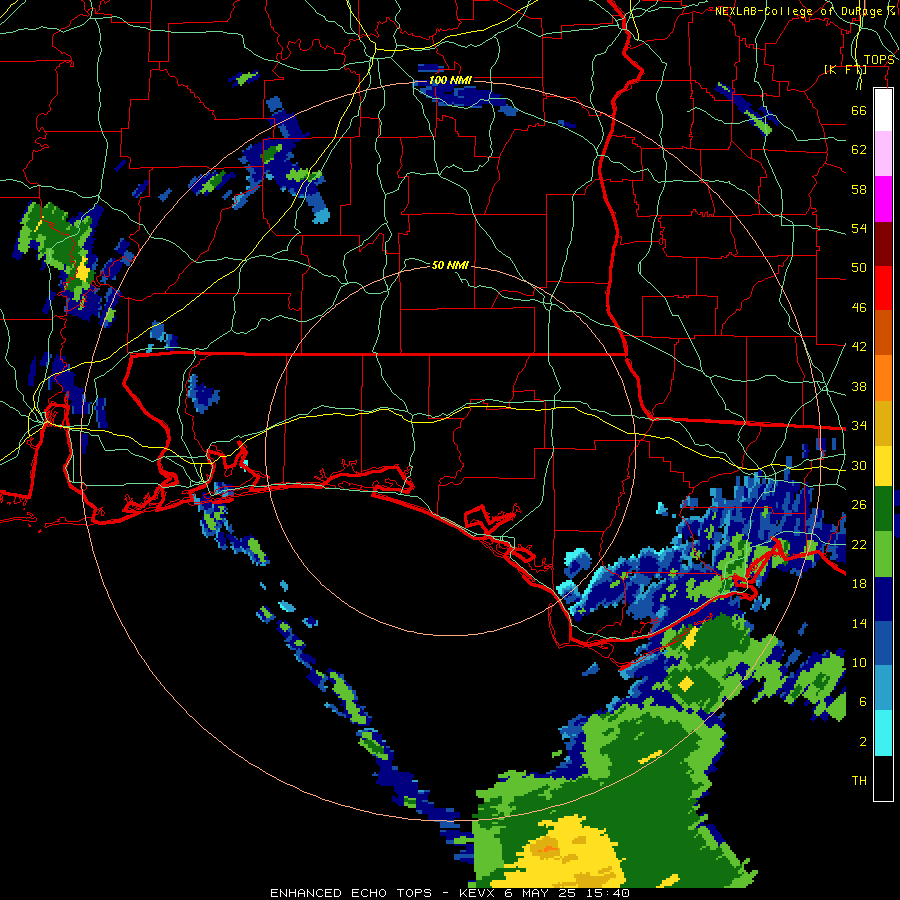
Task: Click the '54' legend value
Action: pos(859,228)
